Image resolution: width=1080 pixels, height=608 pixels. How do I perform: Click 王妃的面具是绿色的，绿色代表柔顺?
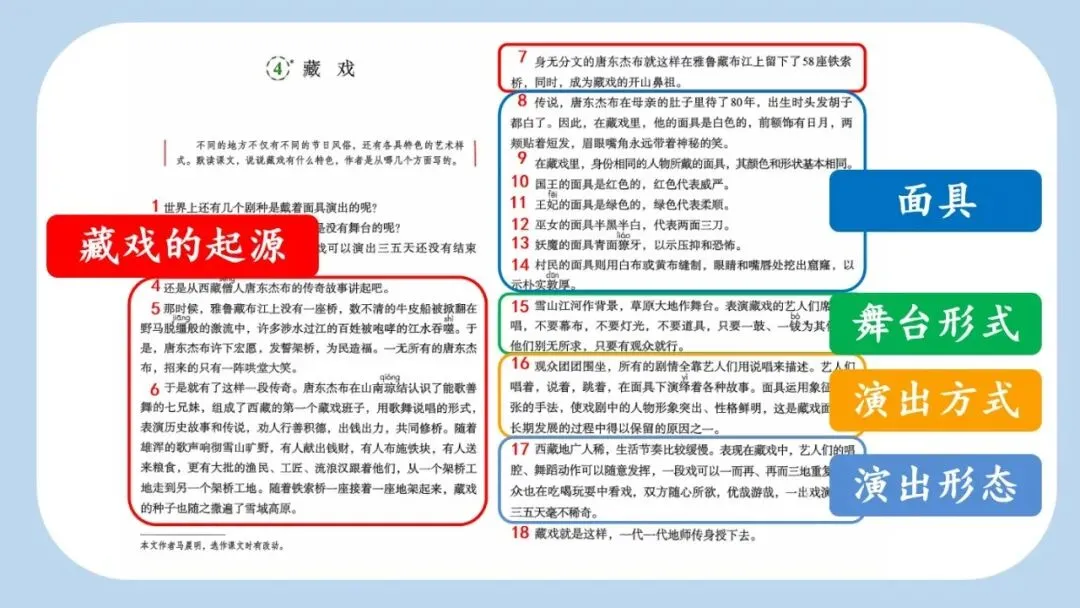pos(632,205)
